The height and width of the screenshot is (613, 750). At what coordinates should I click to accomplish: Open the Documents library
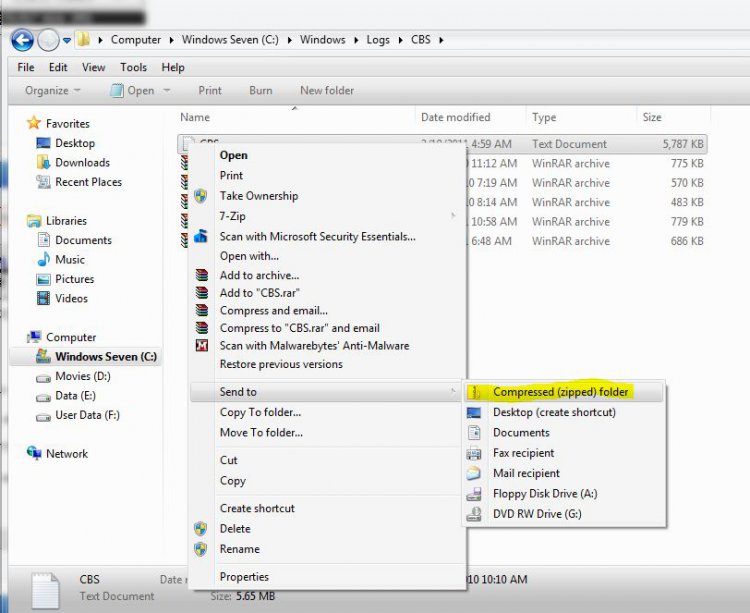click(x=83, y=240)
